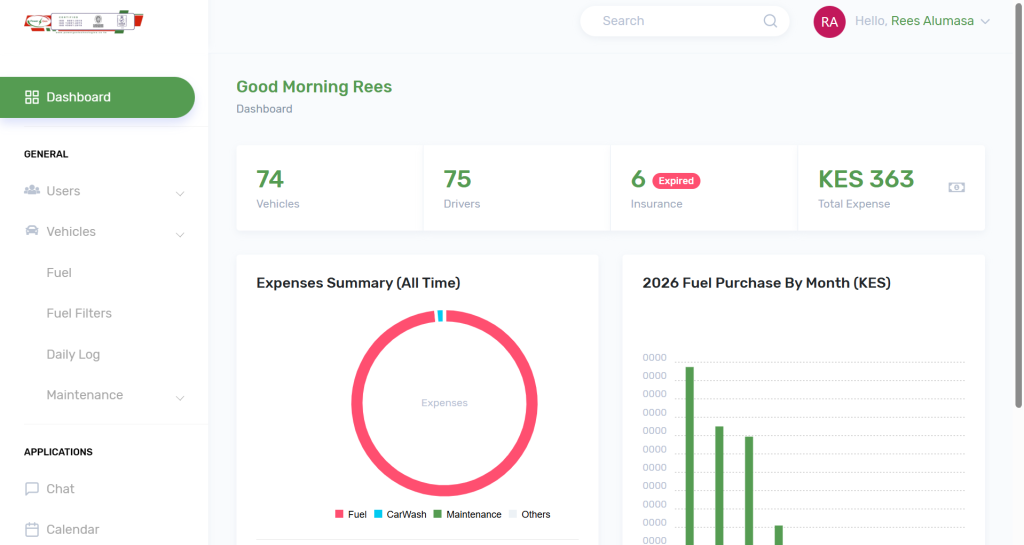Click the RA user avatar
The width and height of the screenshot is (1024, 545).
tap(829, 21)
